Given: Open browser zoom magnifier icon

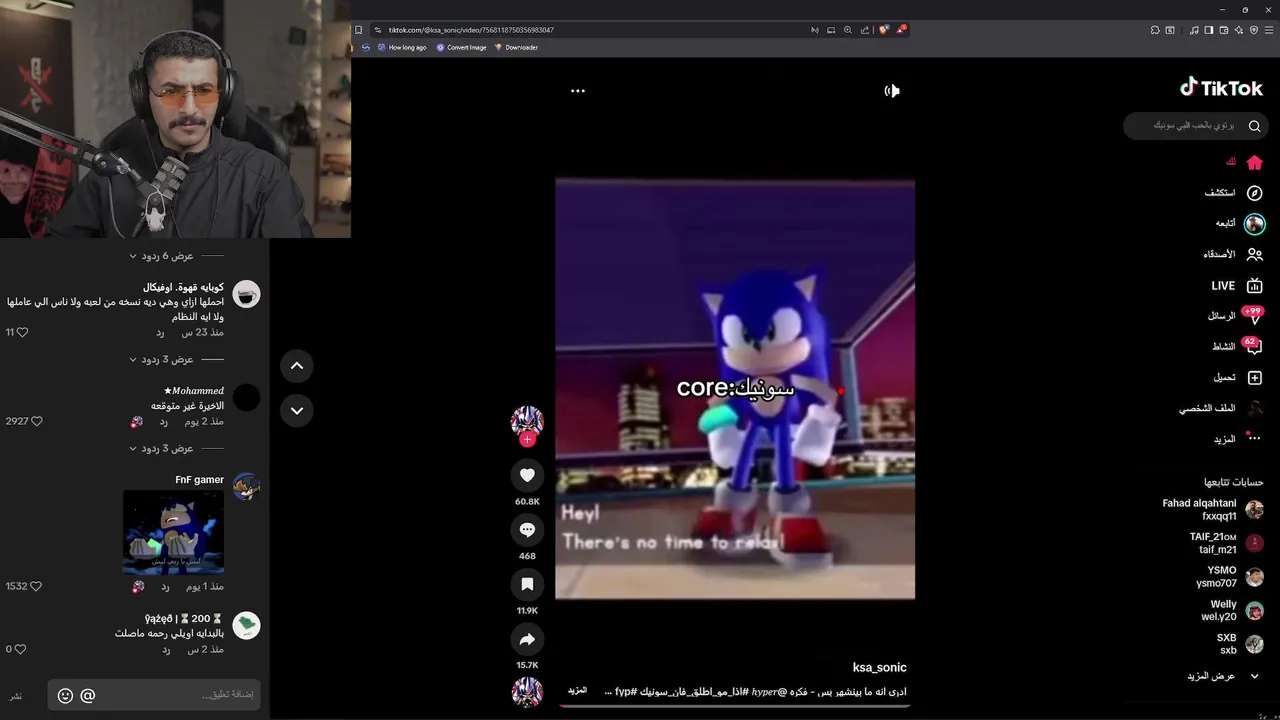Looking at the screenshot, I should (848, 30).
